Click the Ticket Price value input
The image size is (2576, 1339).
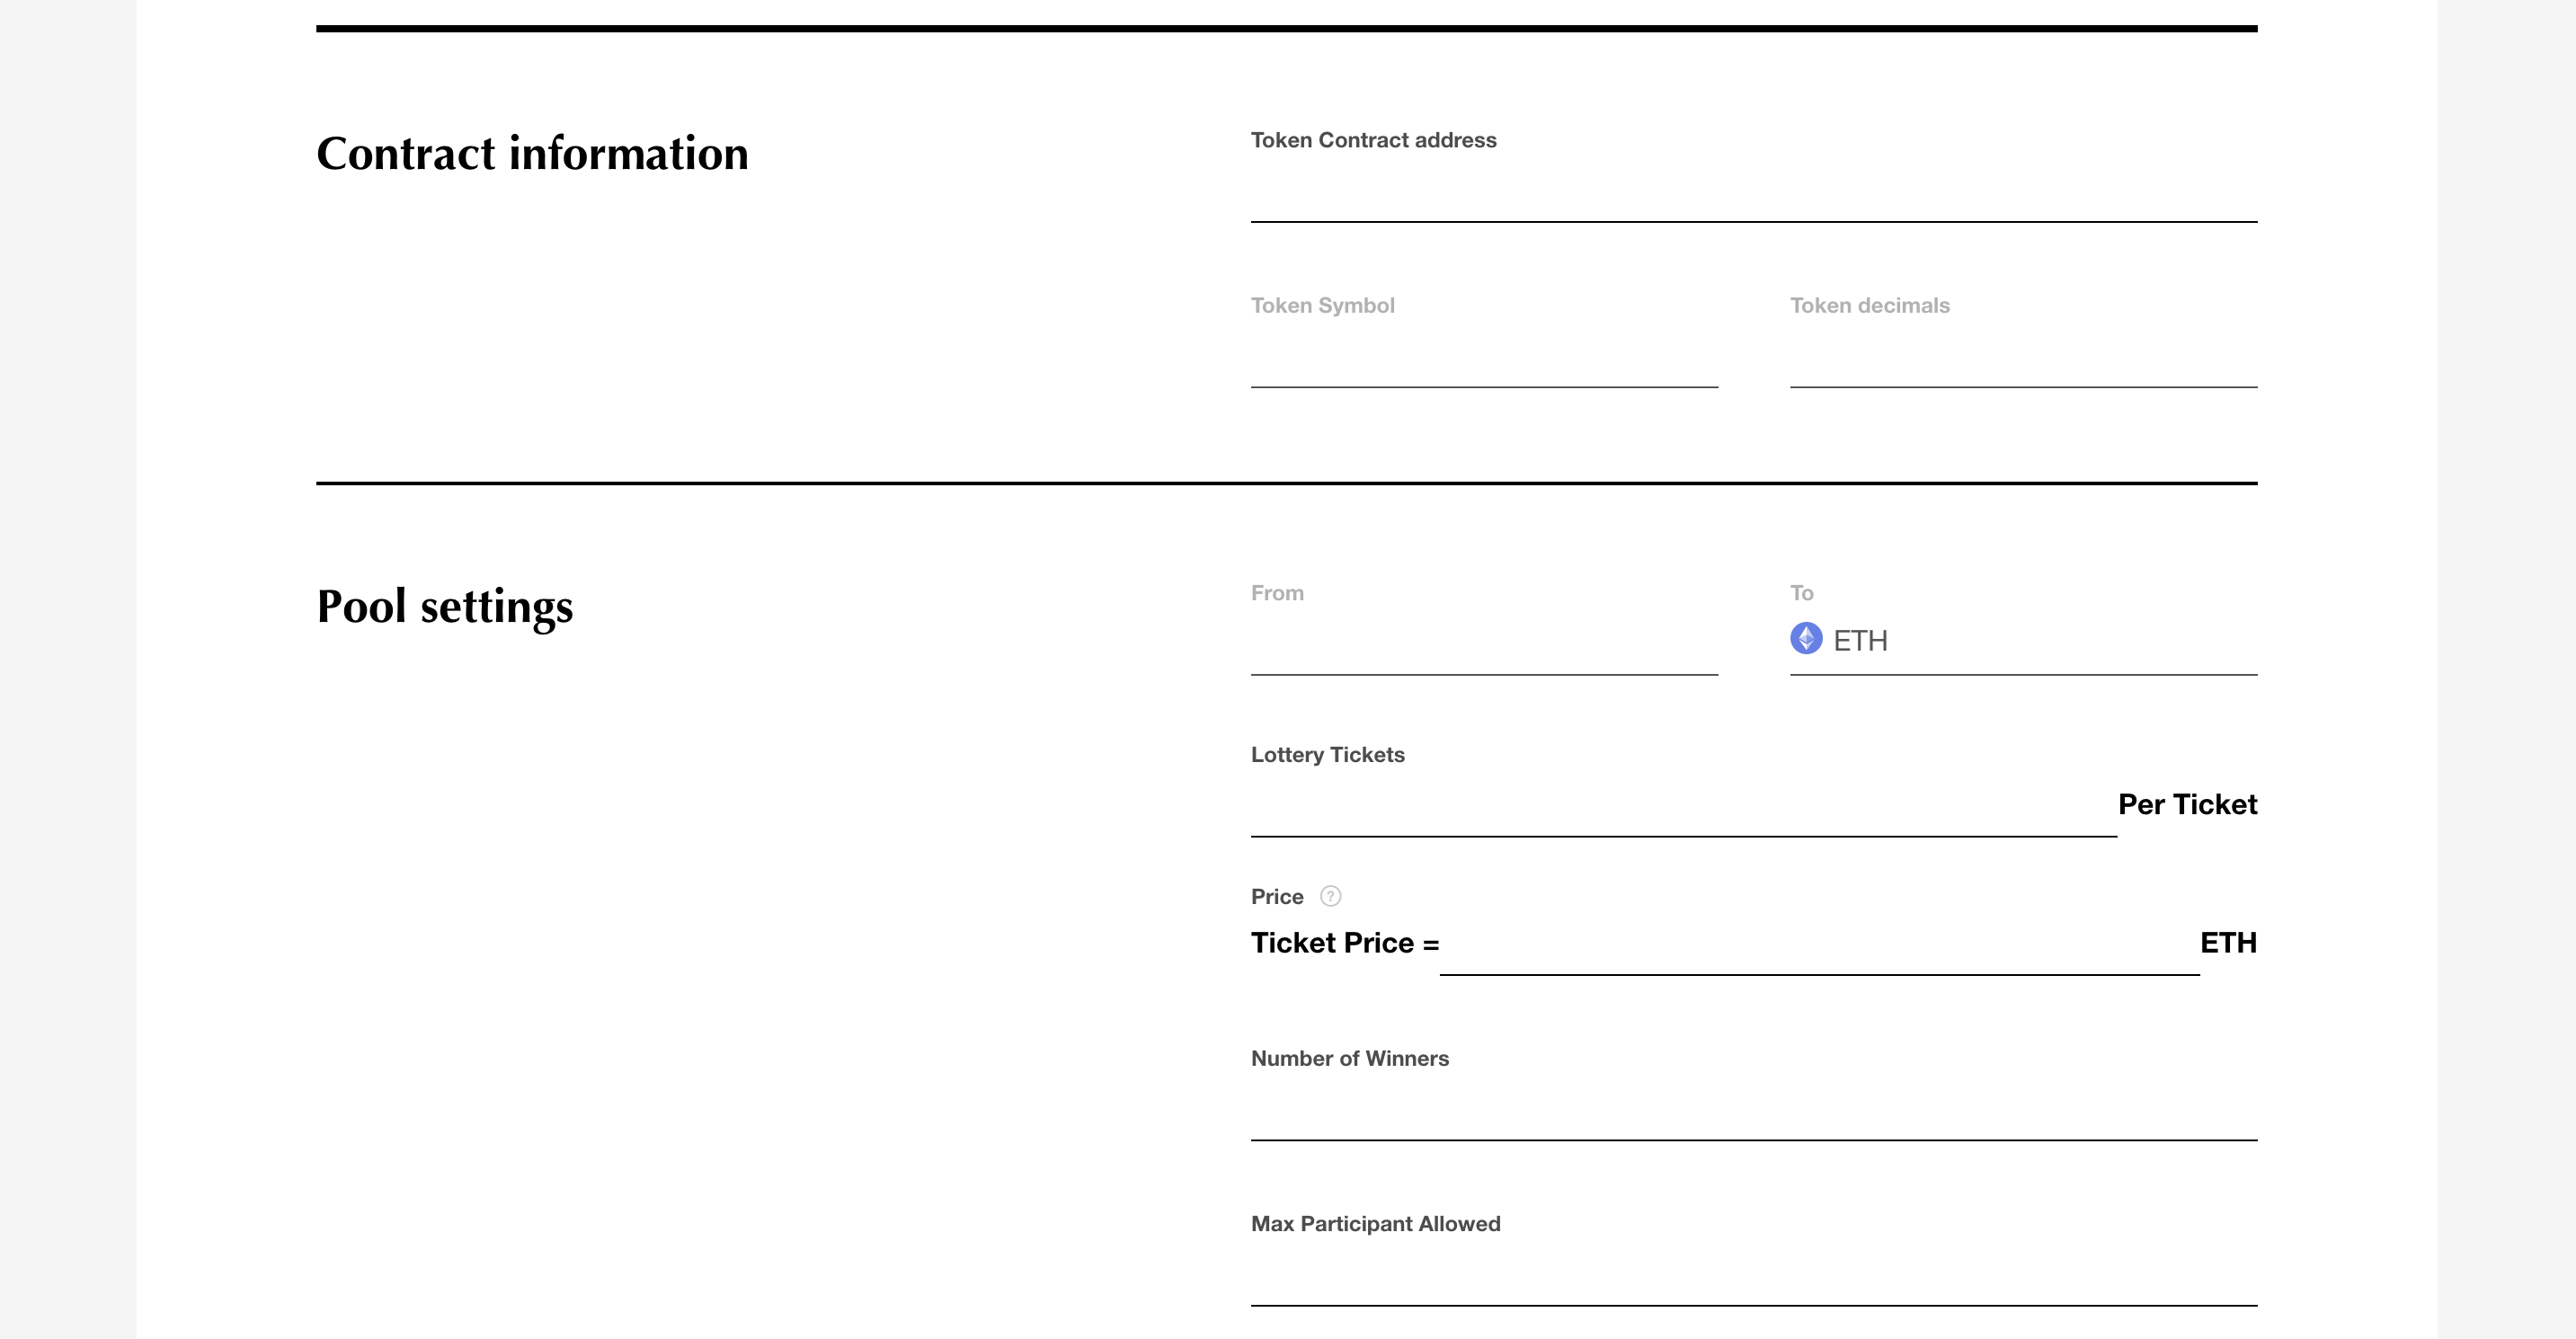(1819, 946)
